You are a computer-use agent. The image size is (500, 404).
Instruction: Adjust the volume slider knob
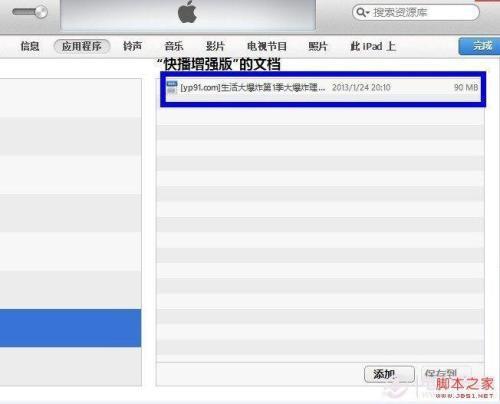42,12
